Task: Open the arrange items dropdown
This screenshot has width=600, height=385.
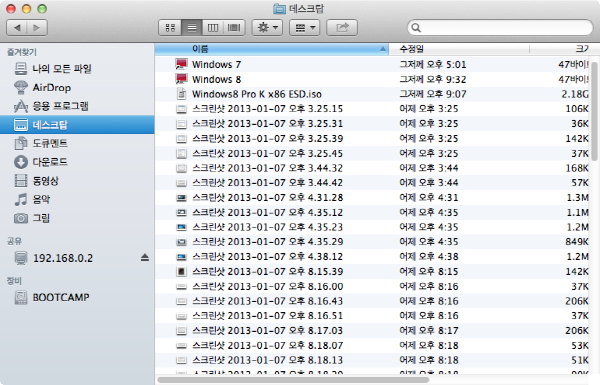Action: click(304, 28)
